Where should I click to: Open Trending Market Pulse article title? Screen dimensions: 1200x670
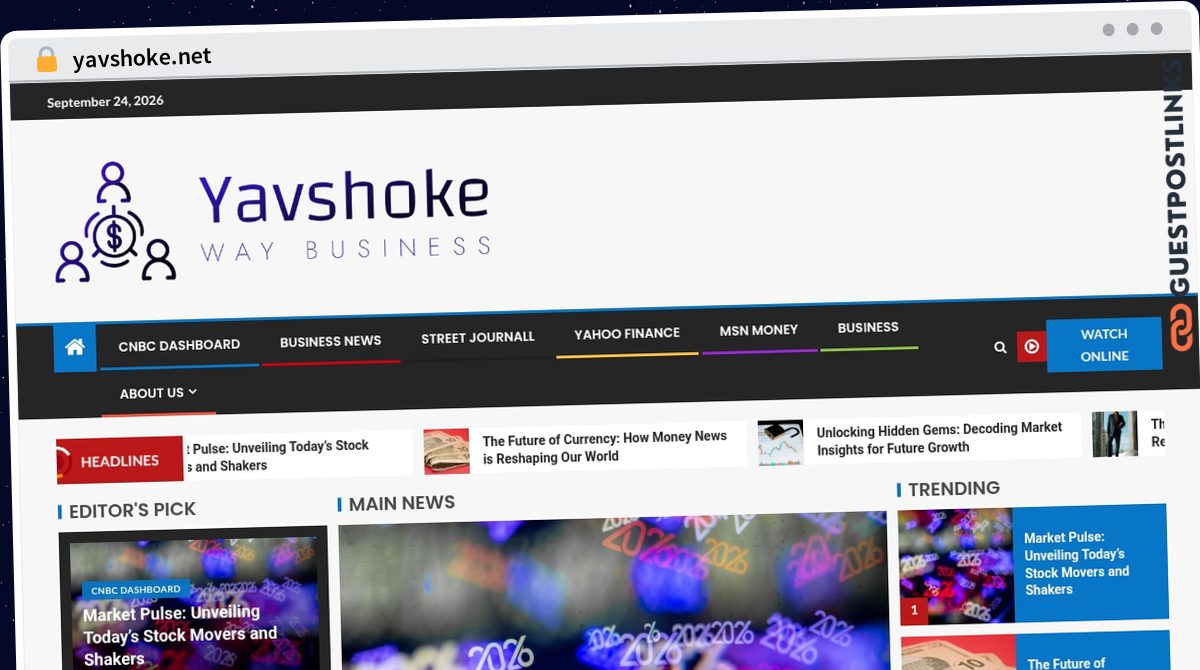1076,563
